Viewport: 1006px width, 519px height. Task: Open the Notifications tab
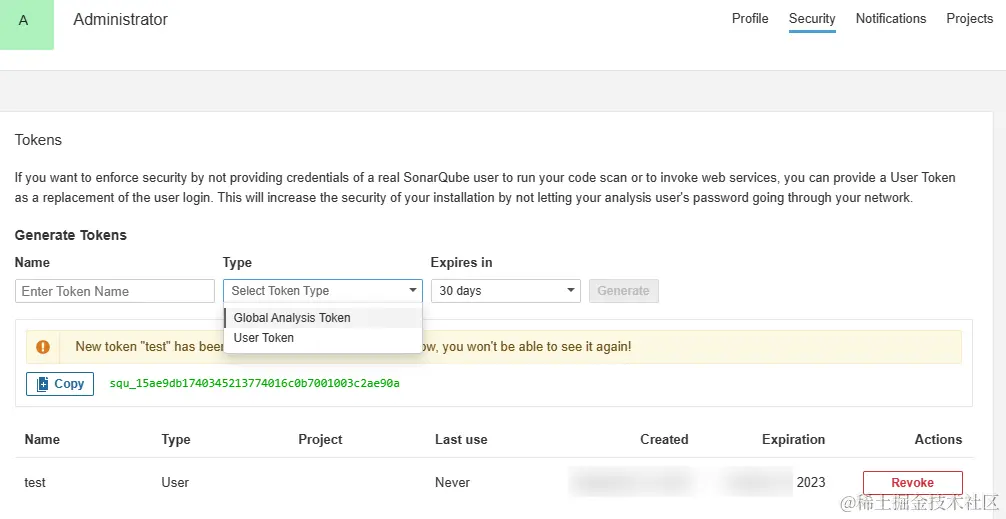pos(891,19)
